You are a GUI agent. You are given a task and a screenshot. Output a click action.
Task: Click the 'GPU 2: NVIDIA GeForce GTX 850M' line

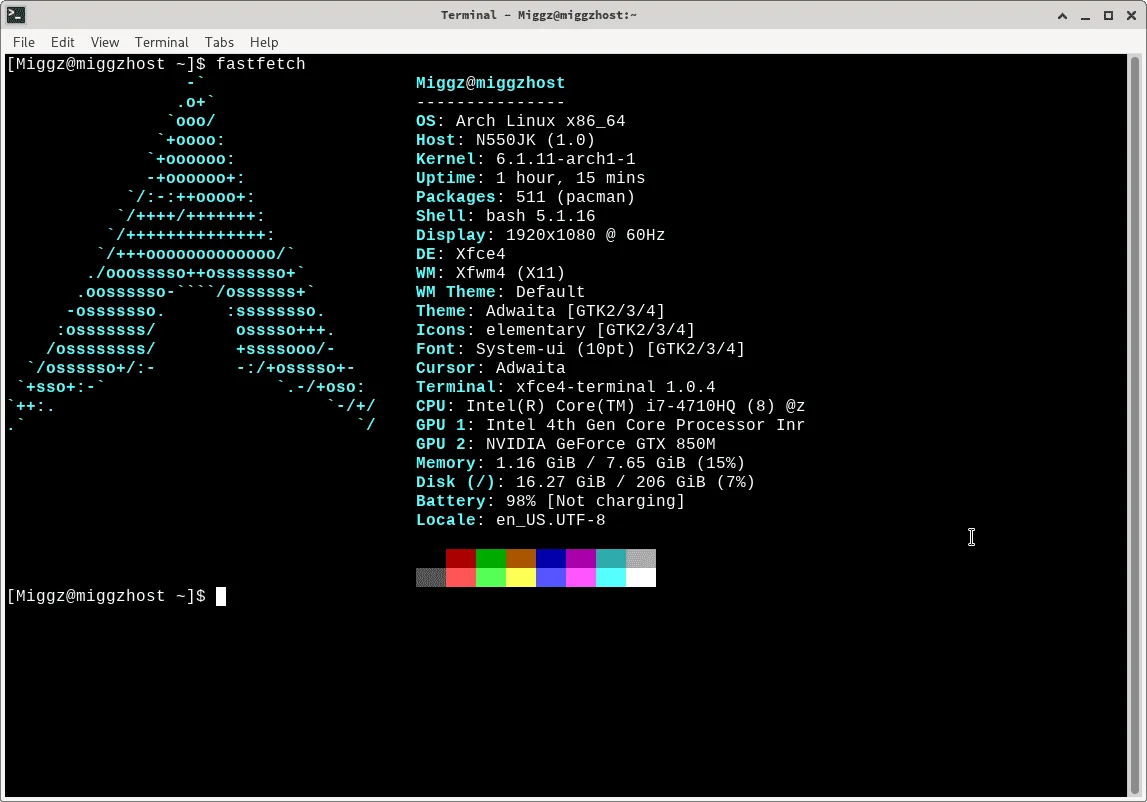pyautogui.click(x=565, y=444)
